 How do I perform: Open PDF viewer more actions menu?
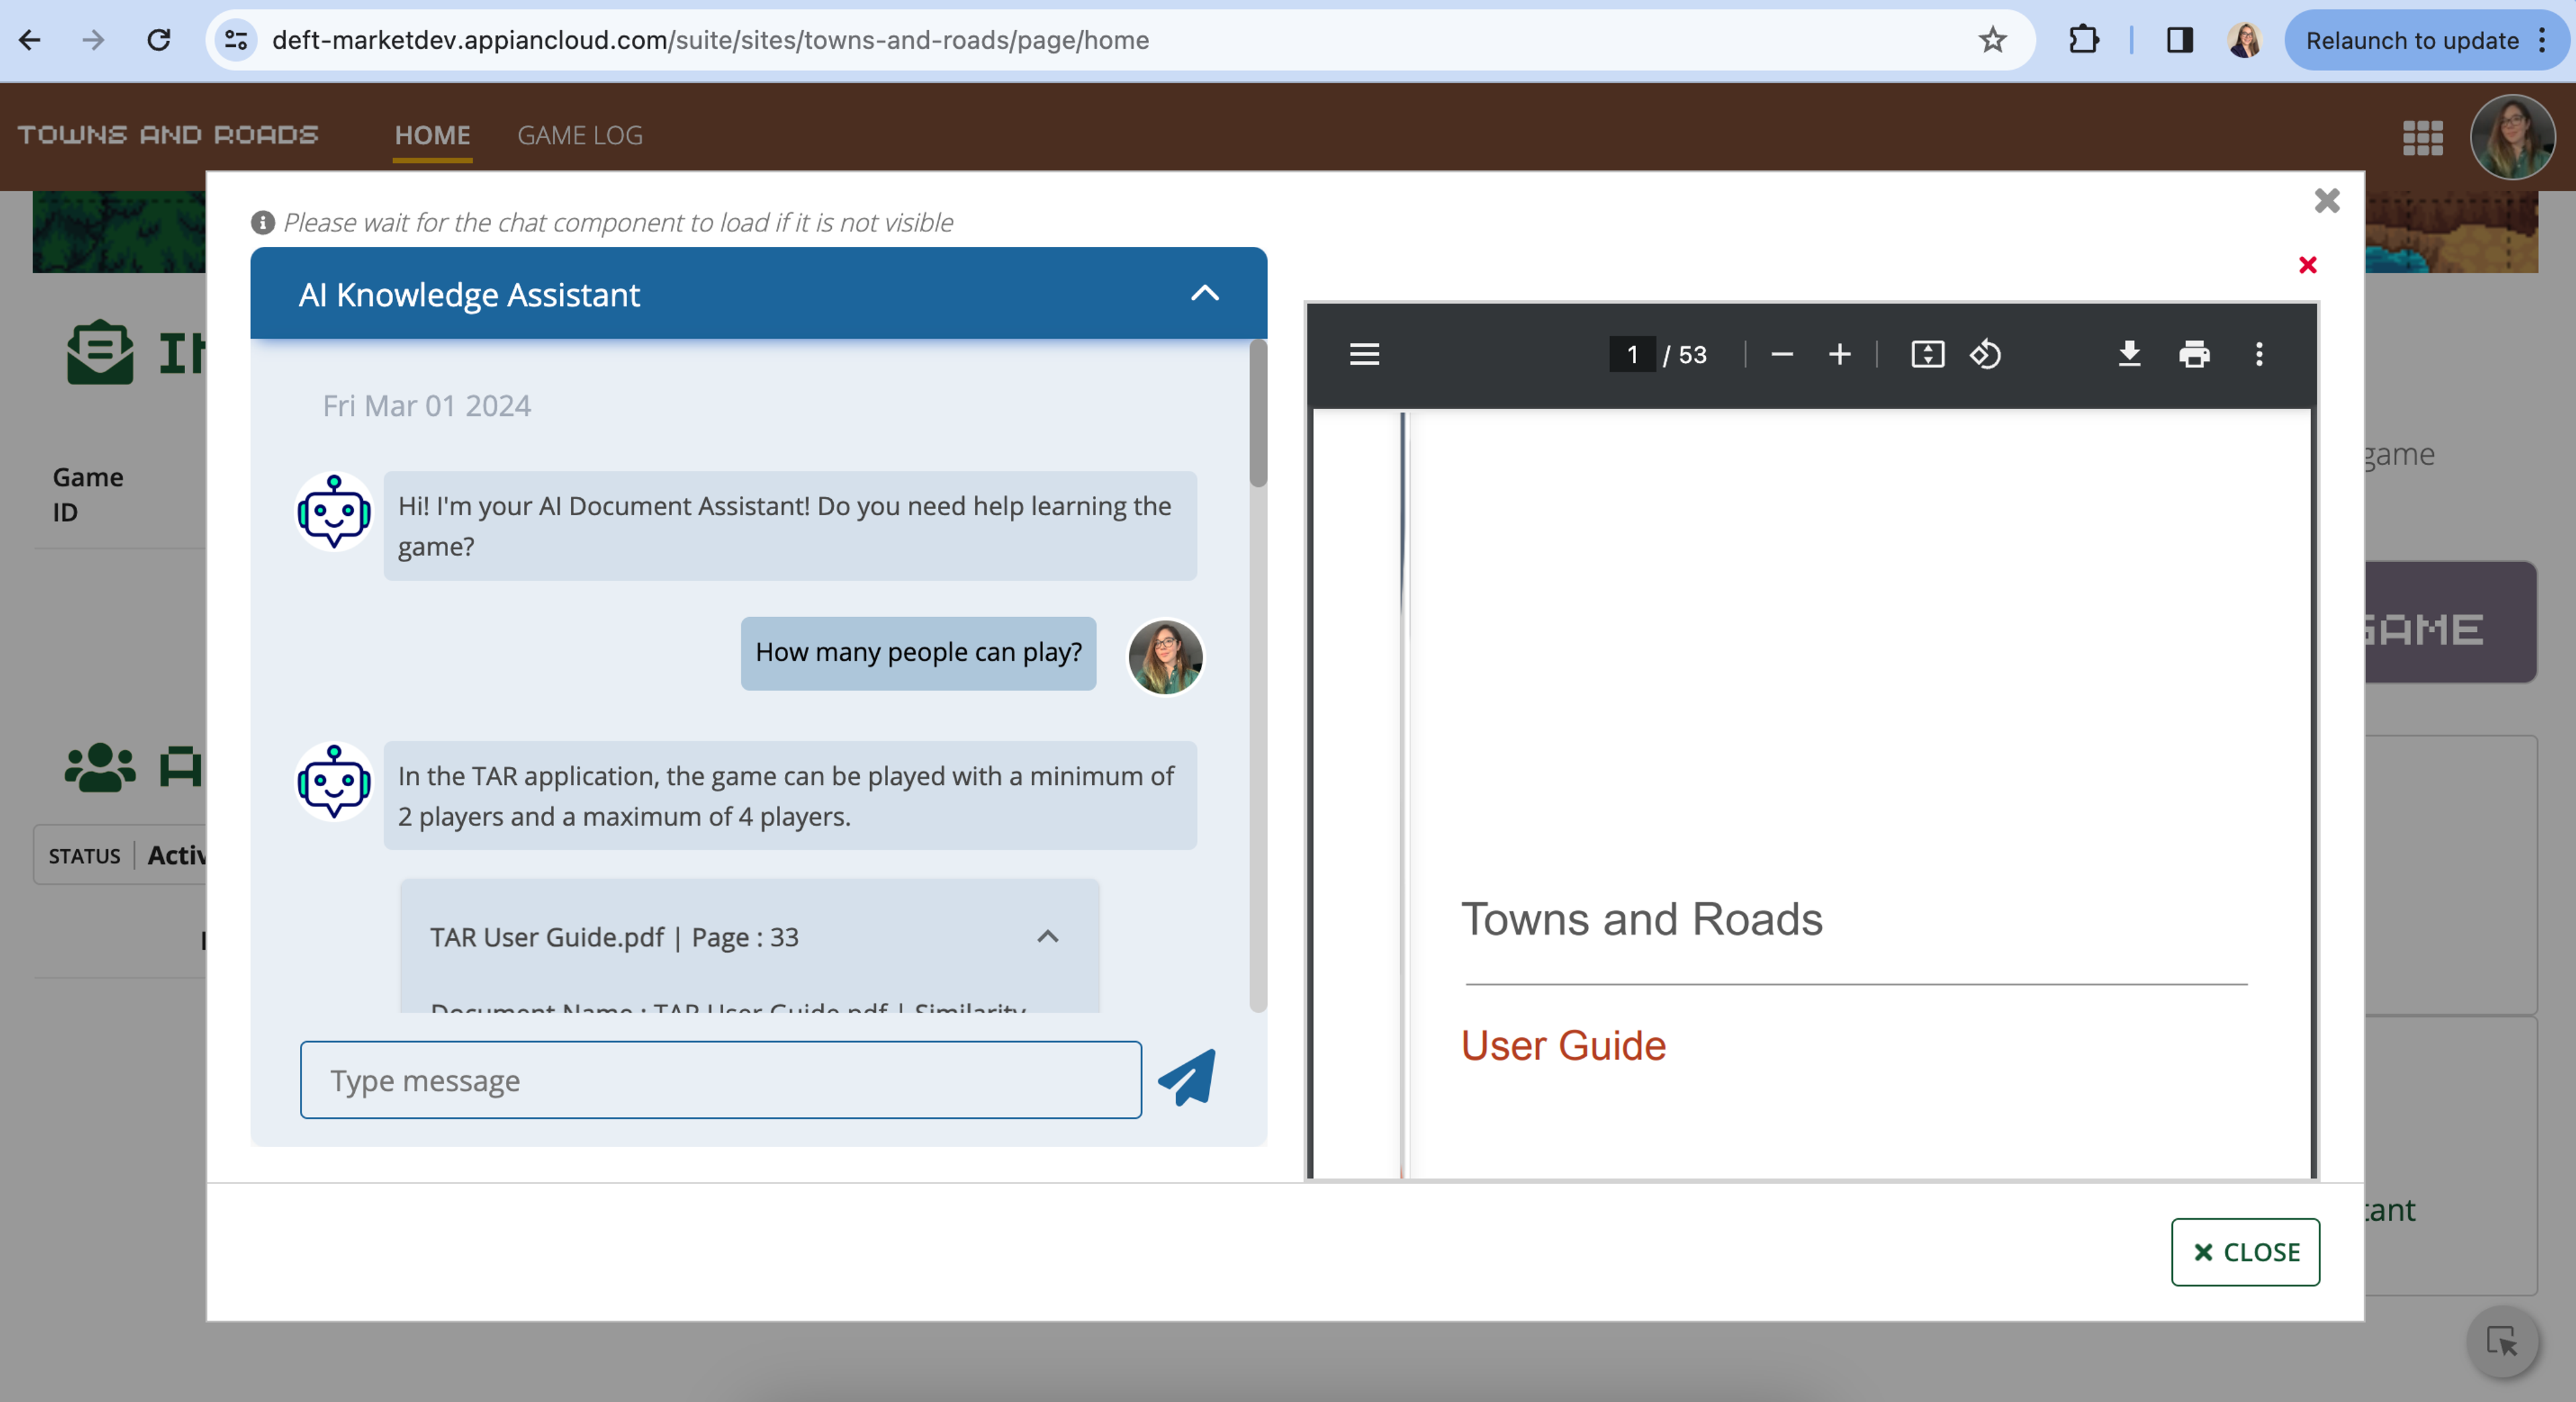click(2259, 355)
